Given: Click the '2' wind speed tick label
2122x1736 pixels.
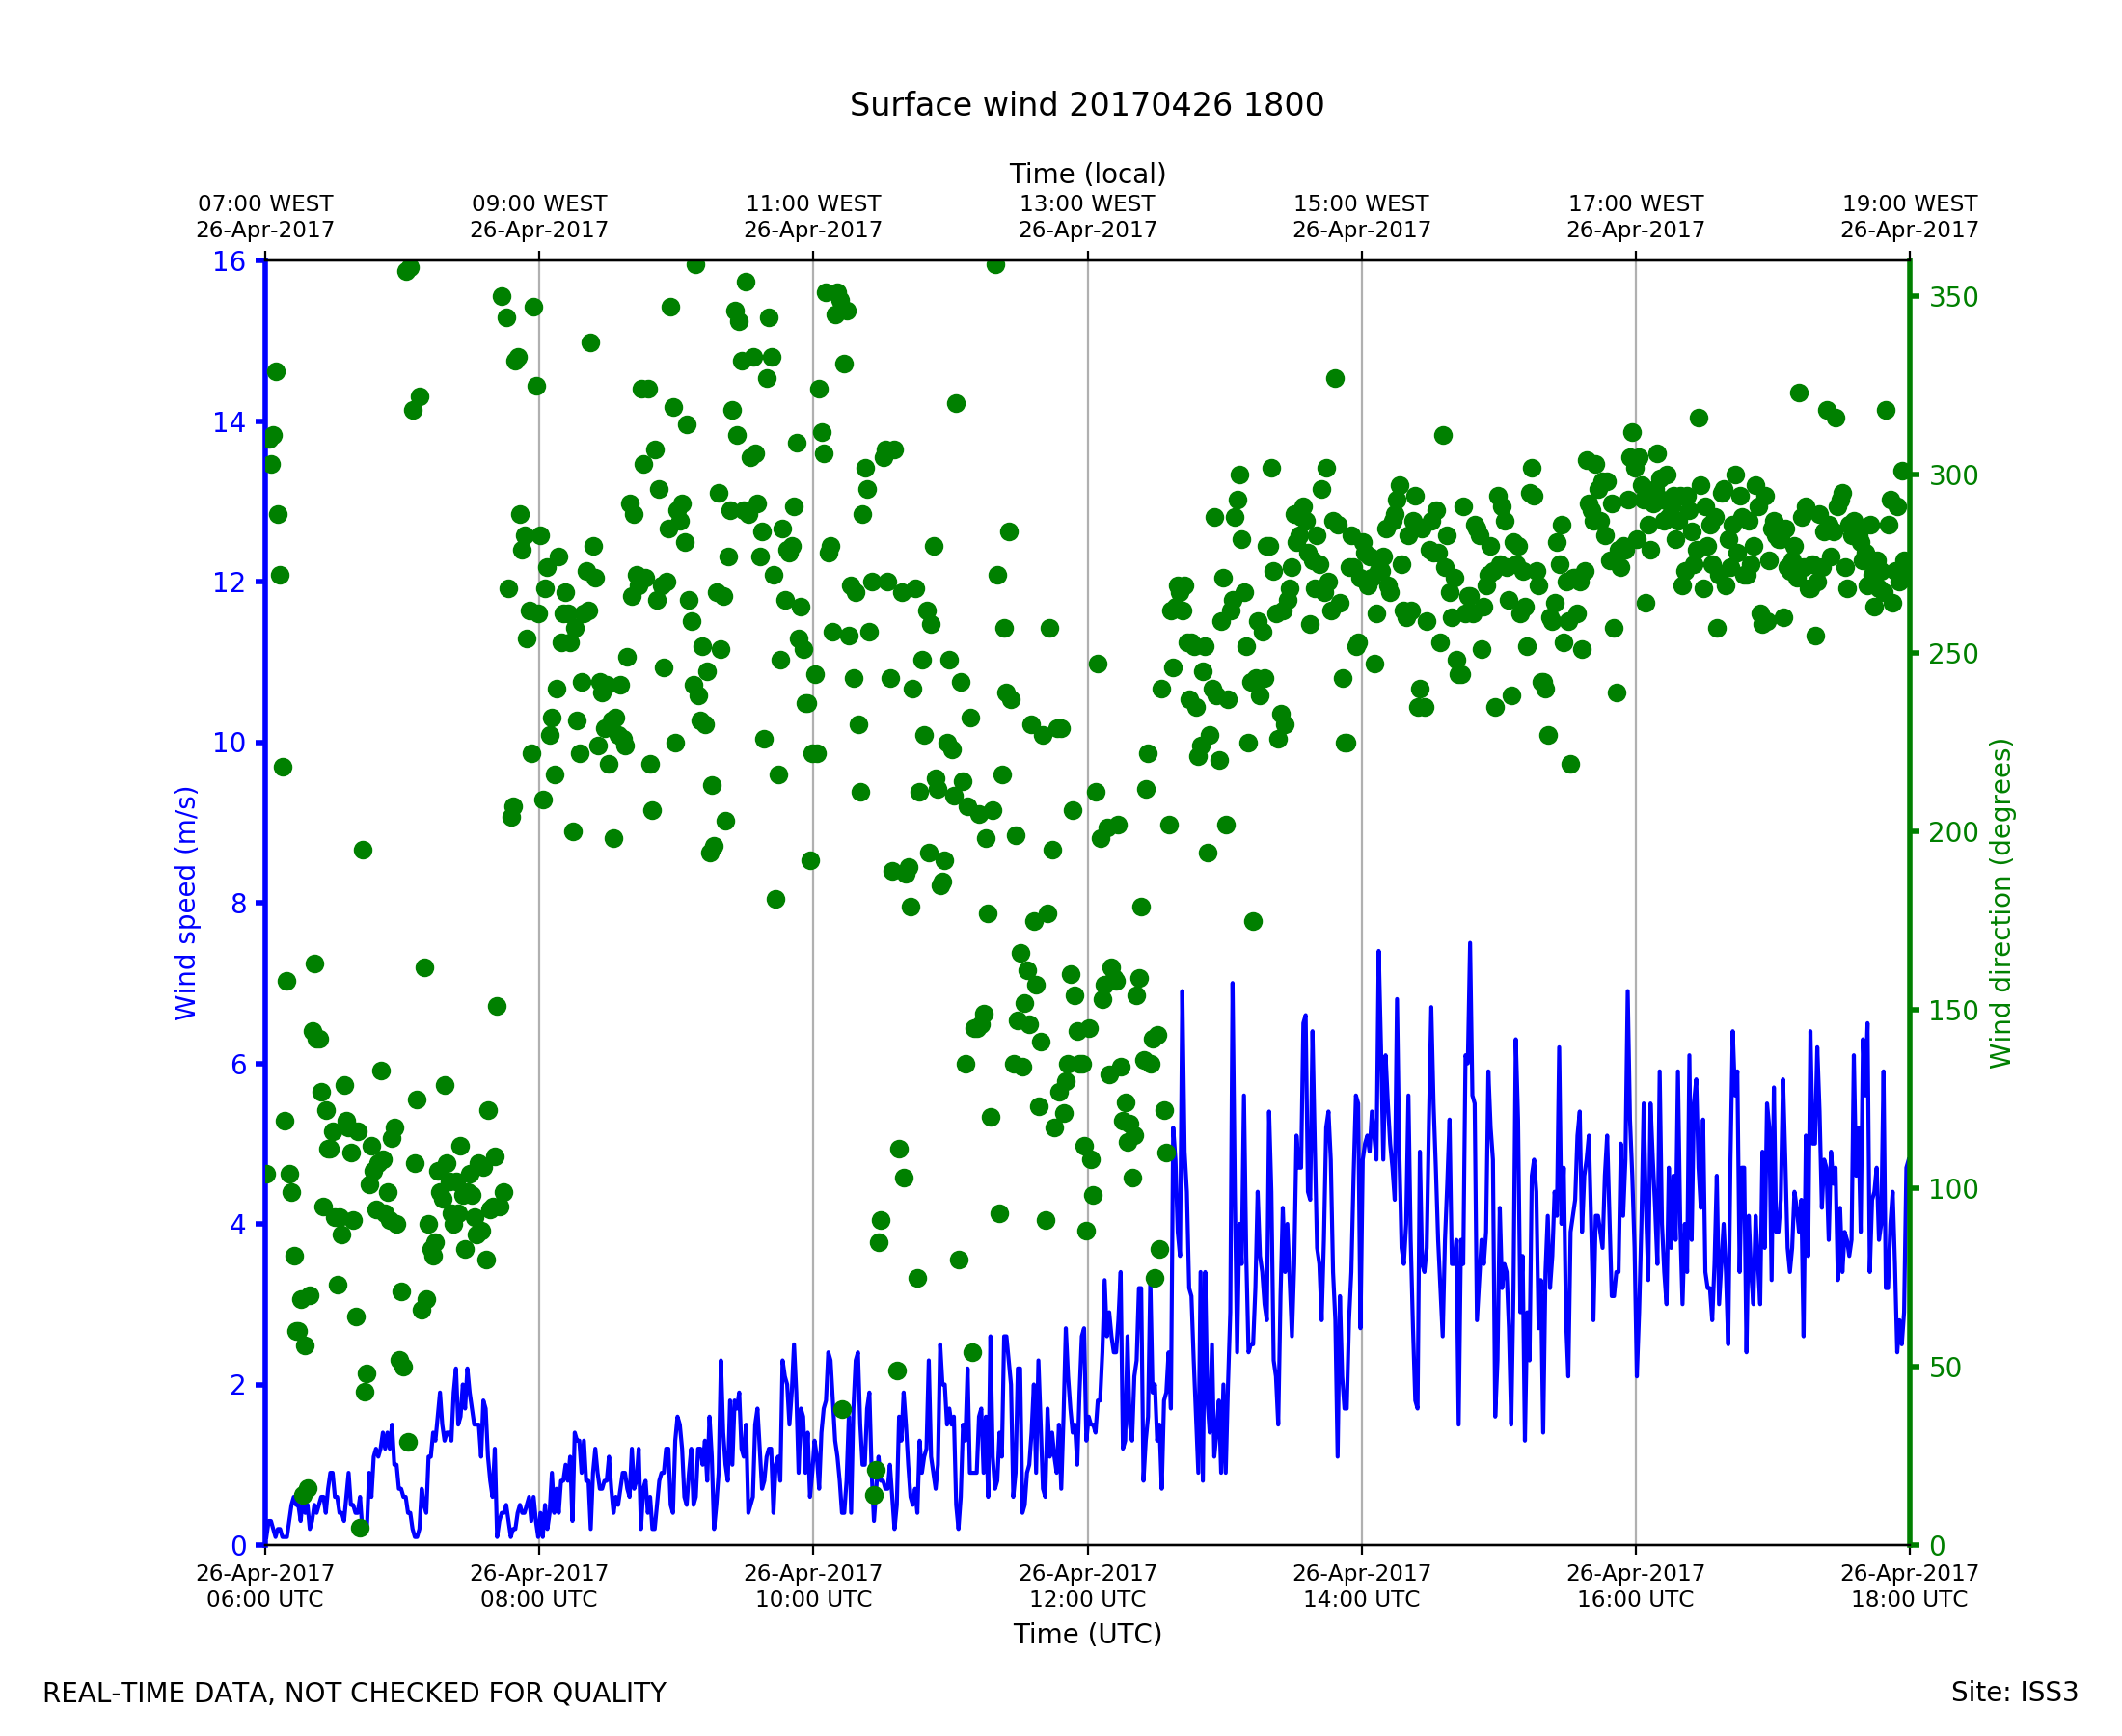Looking at the screenshot, I should [x=238, y=1385].
